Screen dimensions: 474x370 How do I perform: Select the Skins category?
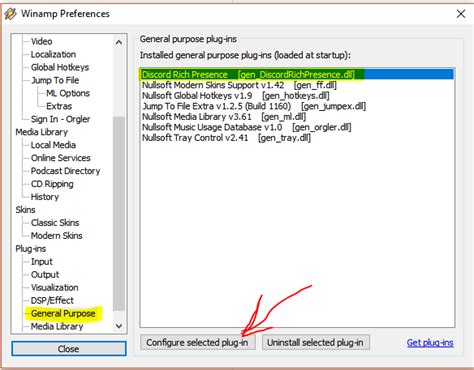[25, 210]
